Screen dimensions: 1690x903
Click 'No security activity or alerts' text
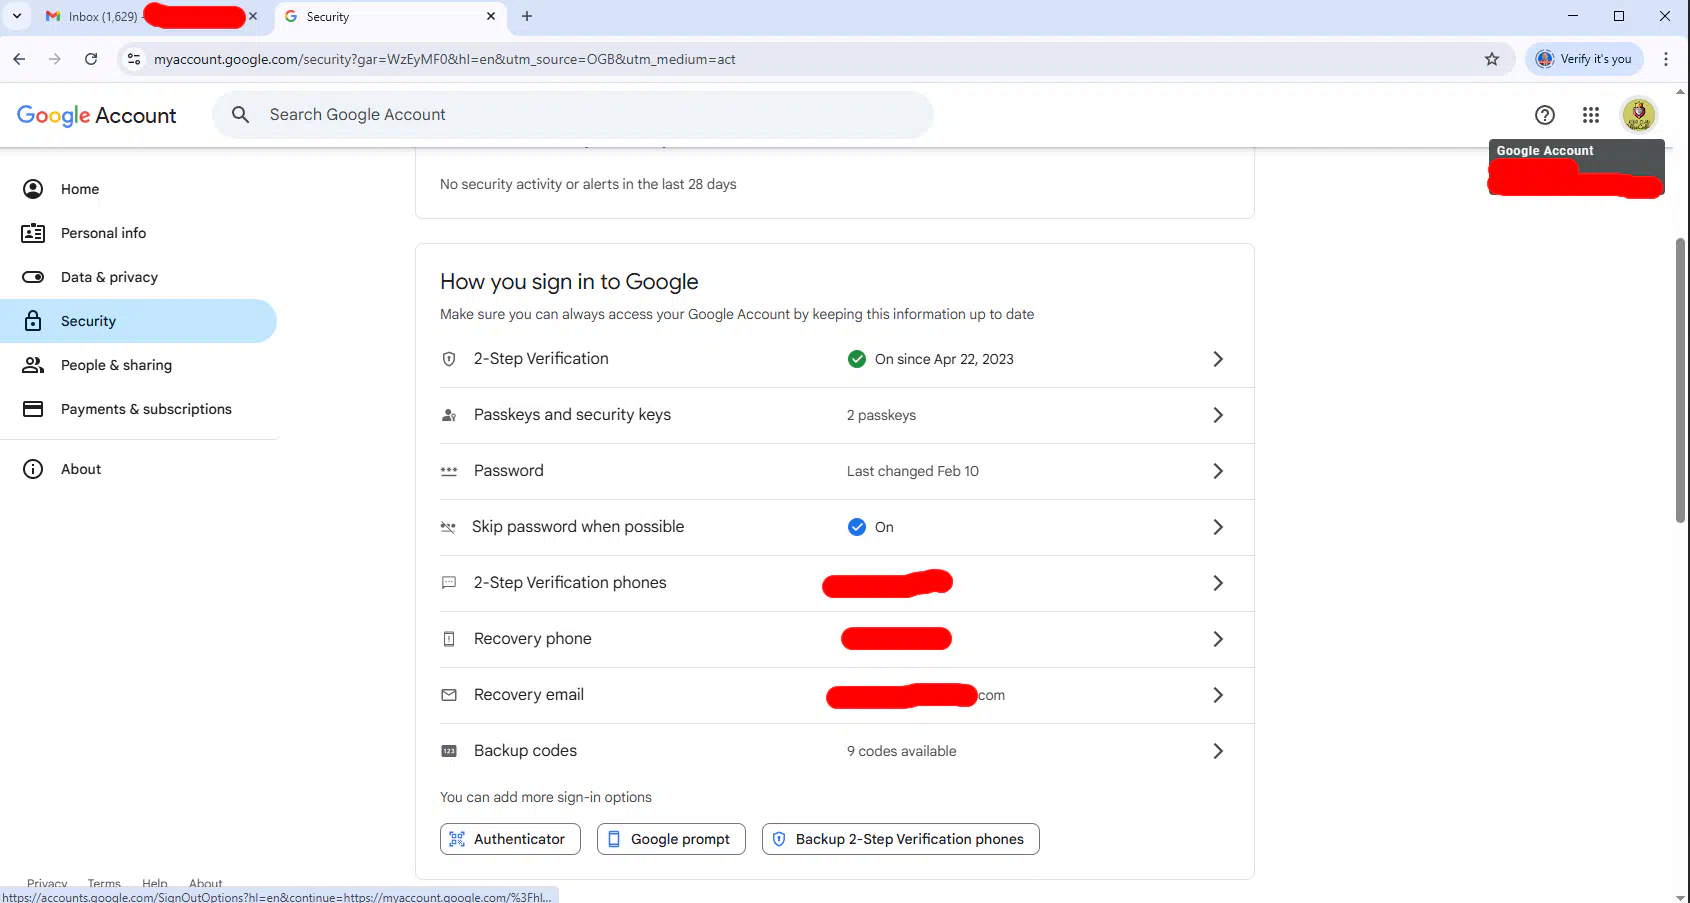click(x=588, y=184)
